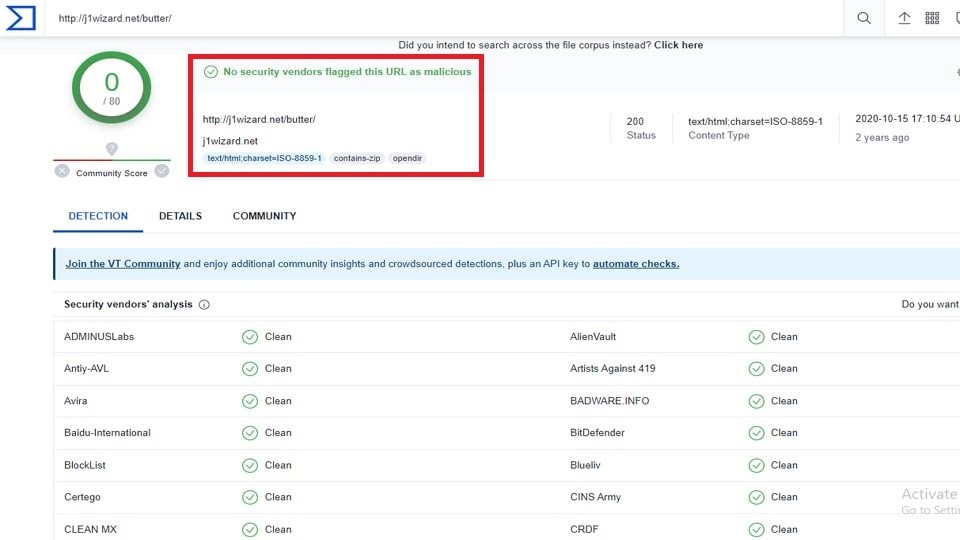Click the Baidu-International clean check icon
The height and width of the screenshot is (540, 960).
click(250, 433)
